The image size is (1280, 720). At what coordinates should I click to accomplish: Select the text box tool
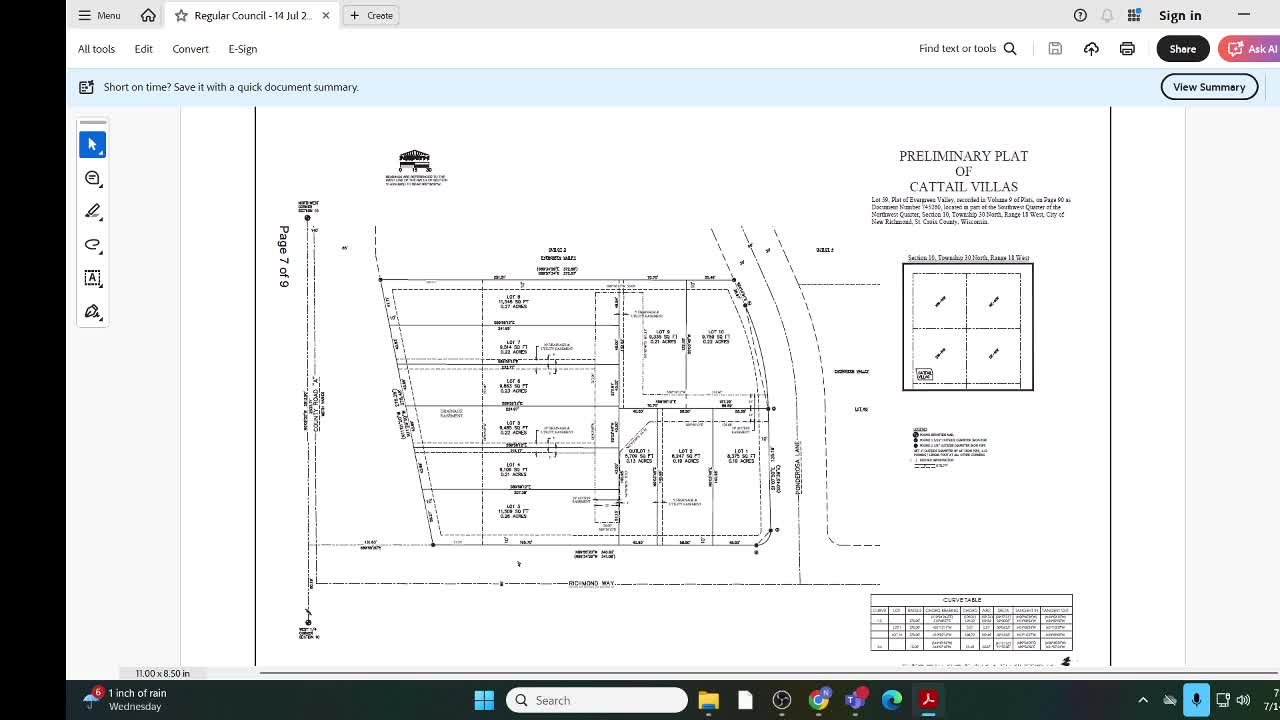pos(92,278)
